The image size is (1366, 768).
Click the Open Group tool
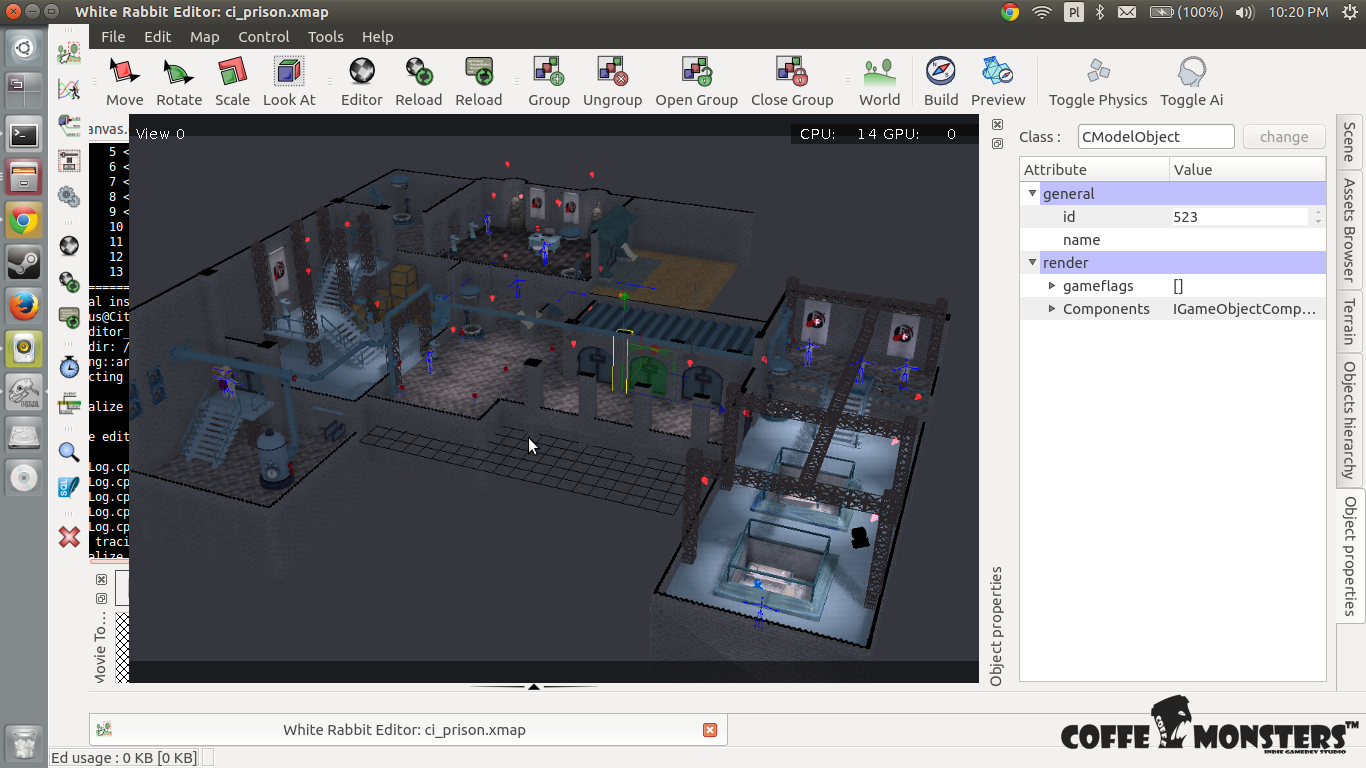click(697, 82)
